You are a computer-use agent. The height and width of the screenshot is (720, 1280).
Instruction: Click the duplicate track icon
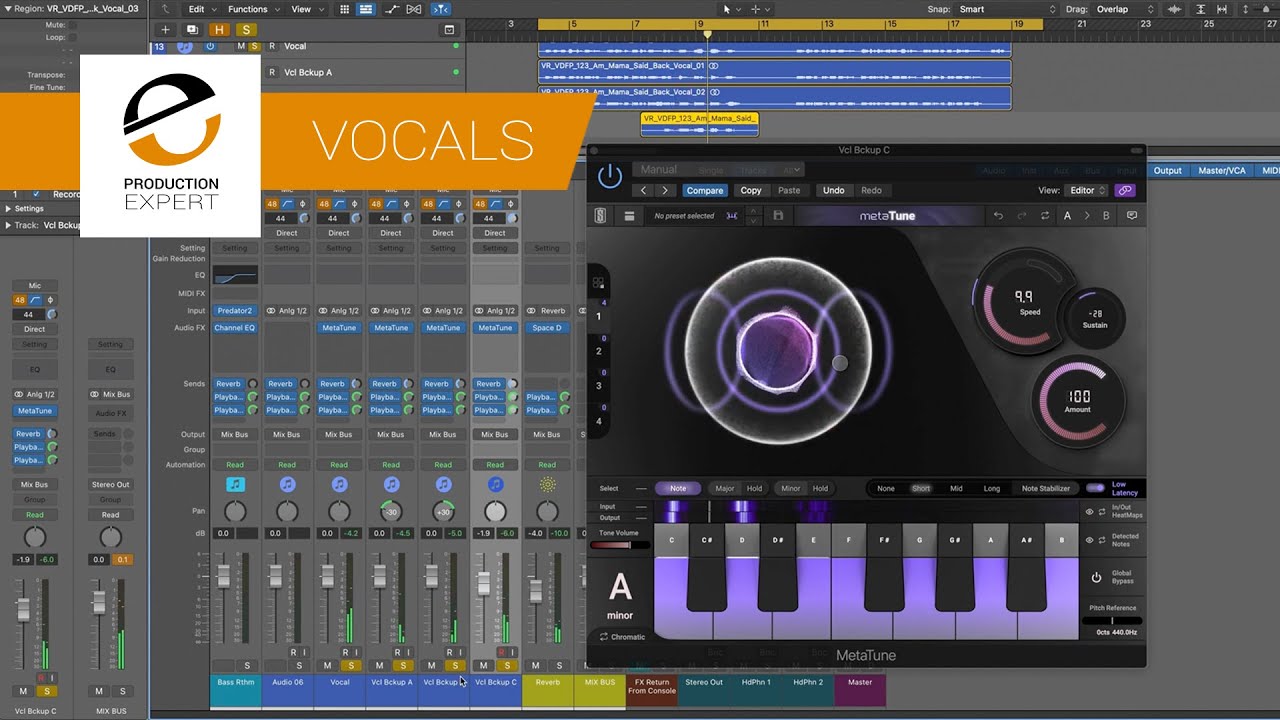[x=192, y=30]
